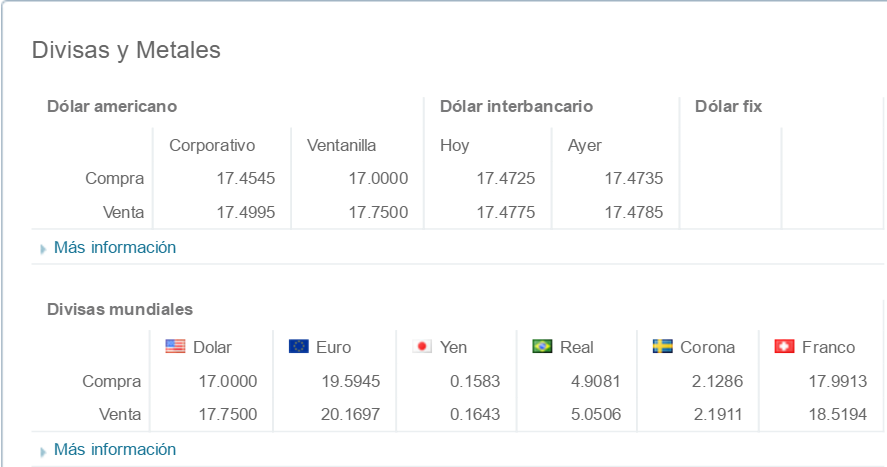The width and height of the screenshot is (887, 467).
Task: Click the Ventanilla column header
Action: (341, 145)
